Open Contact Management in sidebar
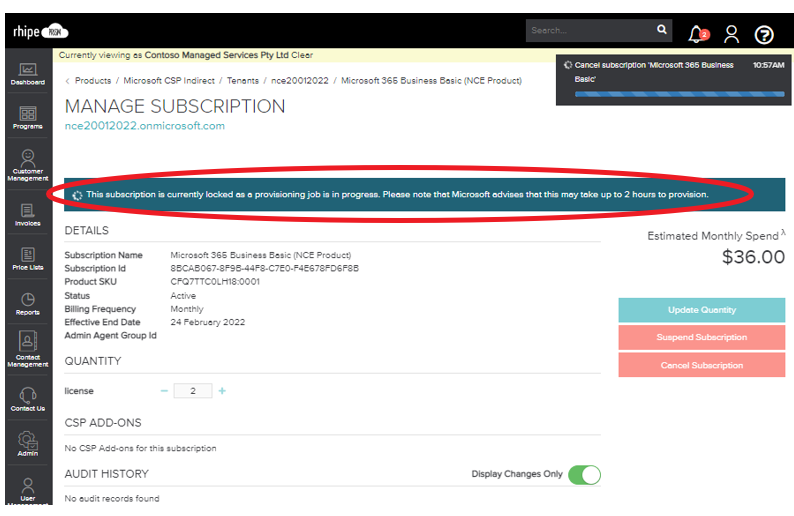Viewport: 794px width, 516px height. [x=28, y=349]
